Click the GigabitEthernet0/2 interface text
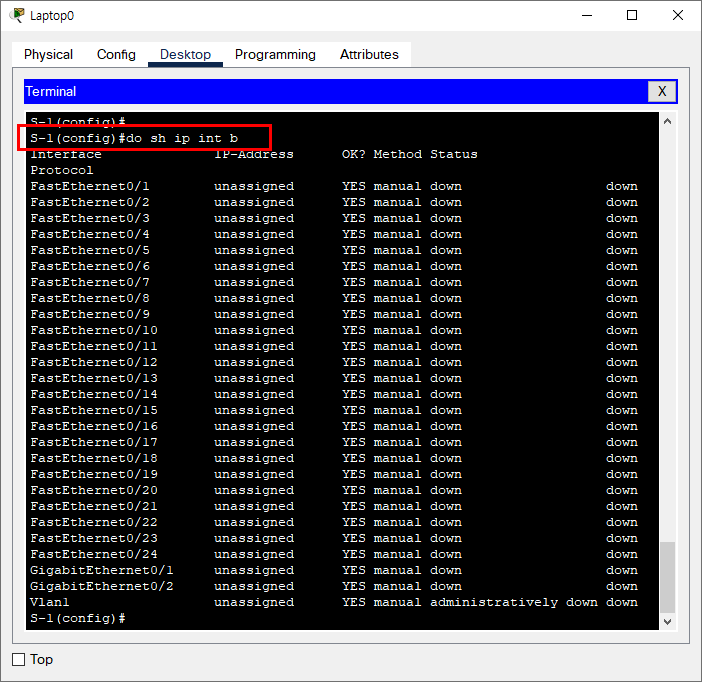The width and height of the screenshot is (702, 682). tap(102, 587)
